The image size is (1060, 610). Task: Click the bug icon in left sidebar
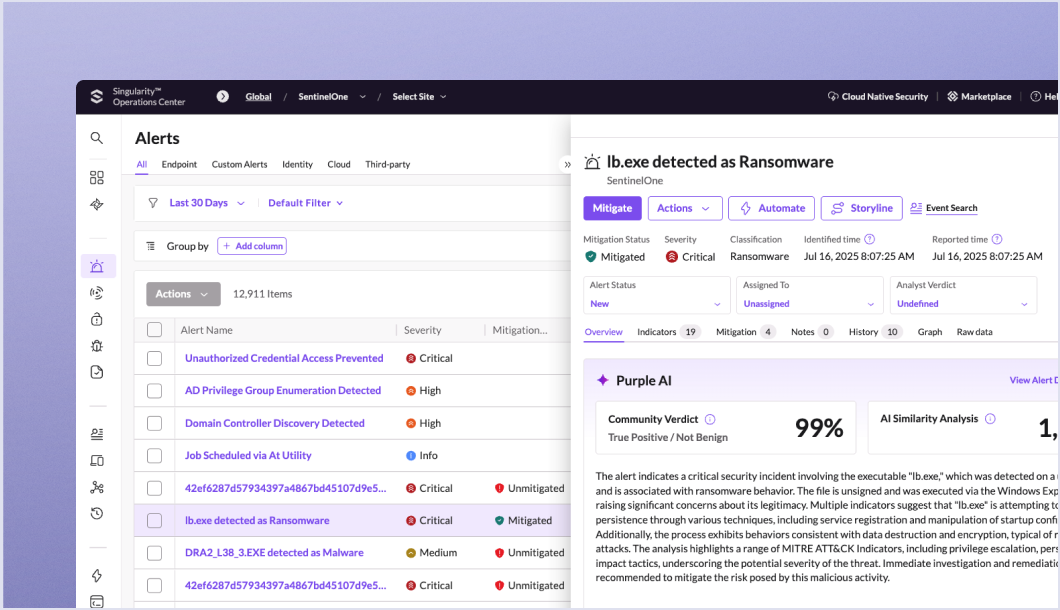[97, 346]
